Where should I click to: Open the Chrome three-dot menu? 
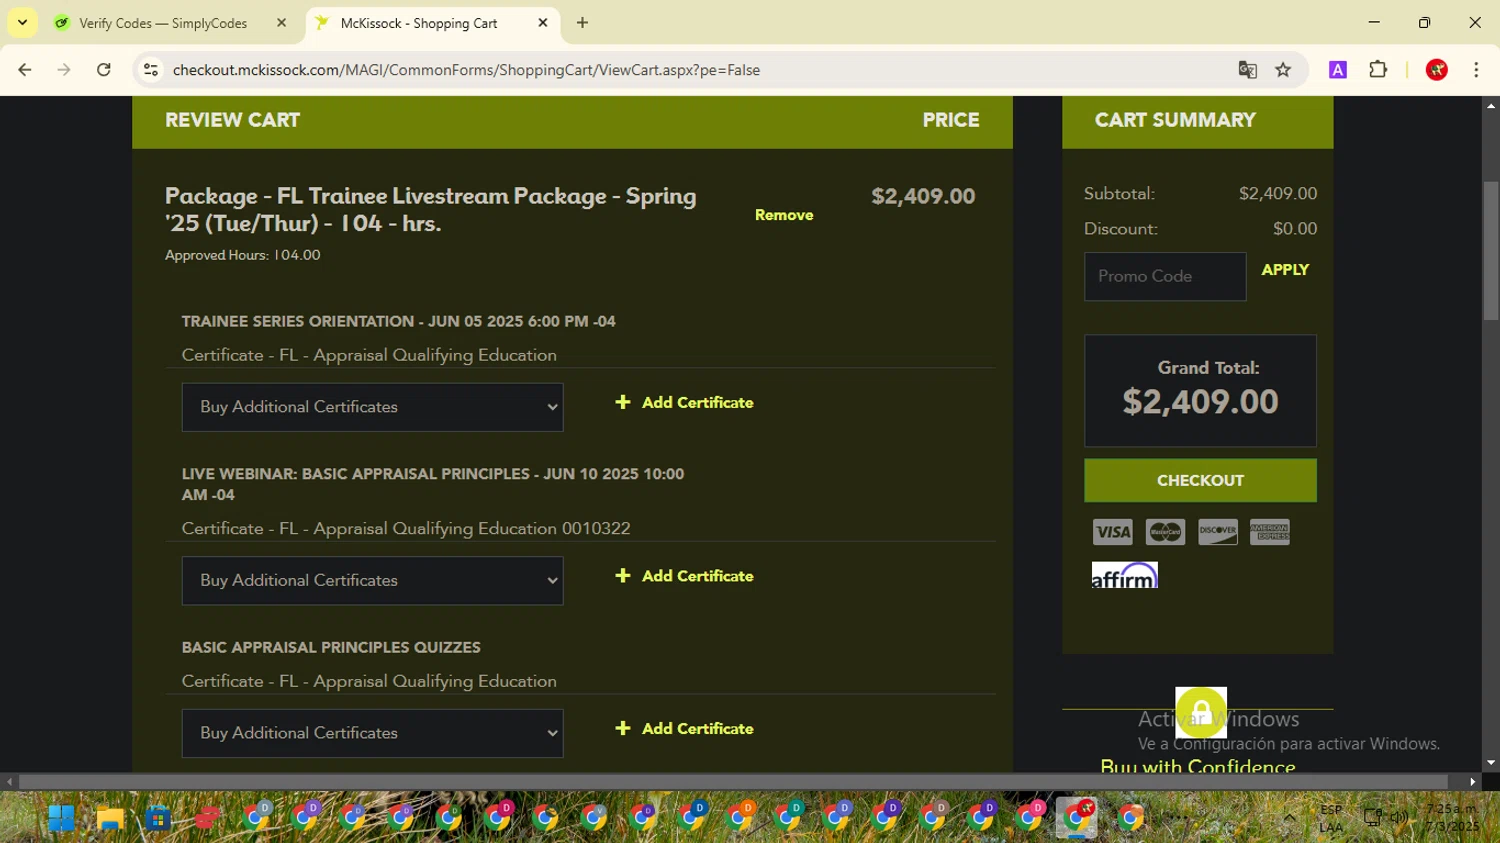[1476, 70]
